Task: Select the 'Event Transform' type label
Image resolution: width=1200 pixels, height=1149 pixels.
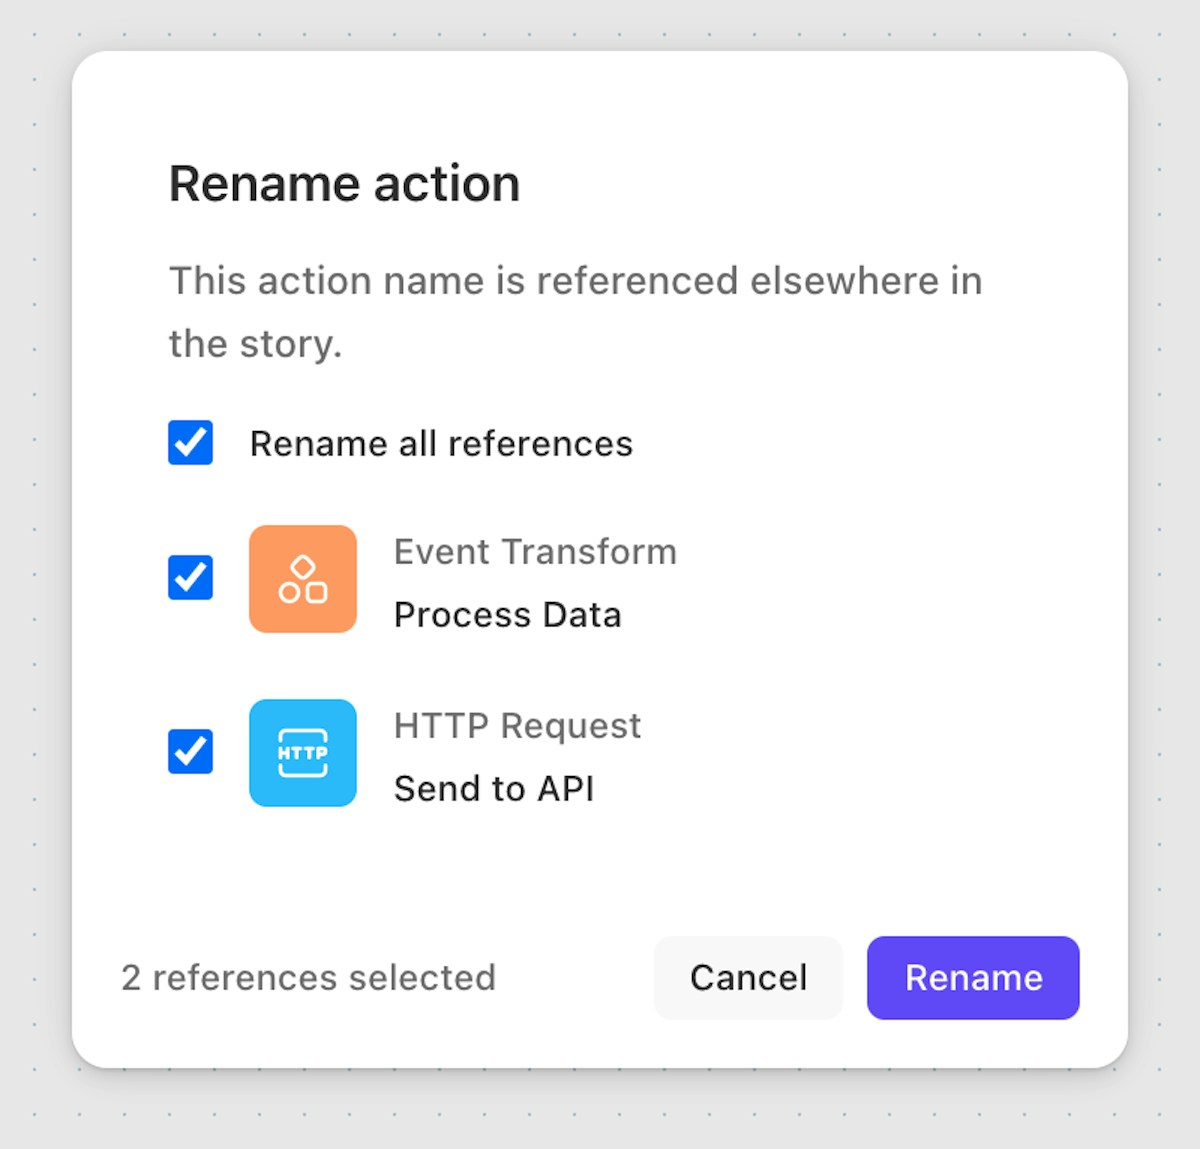Action: [535, 552]
